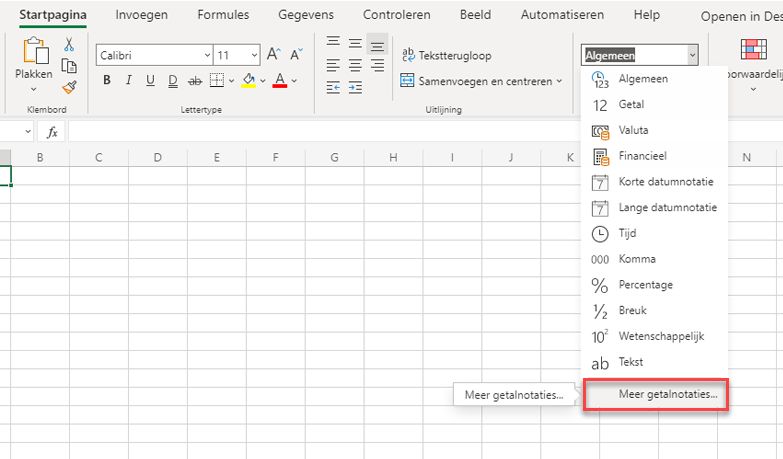Toggle italic formatting
Viewport: 783px width, 459px height.
click(128, 80)
